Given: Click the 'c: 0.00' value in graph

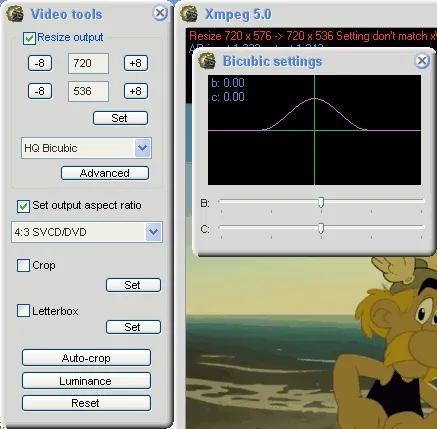Looking at the screenshot, I should (x=228, y=97).
